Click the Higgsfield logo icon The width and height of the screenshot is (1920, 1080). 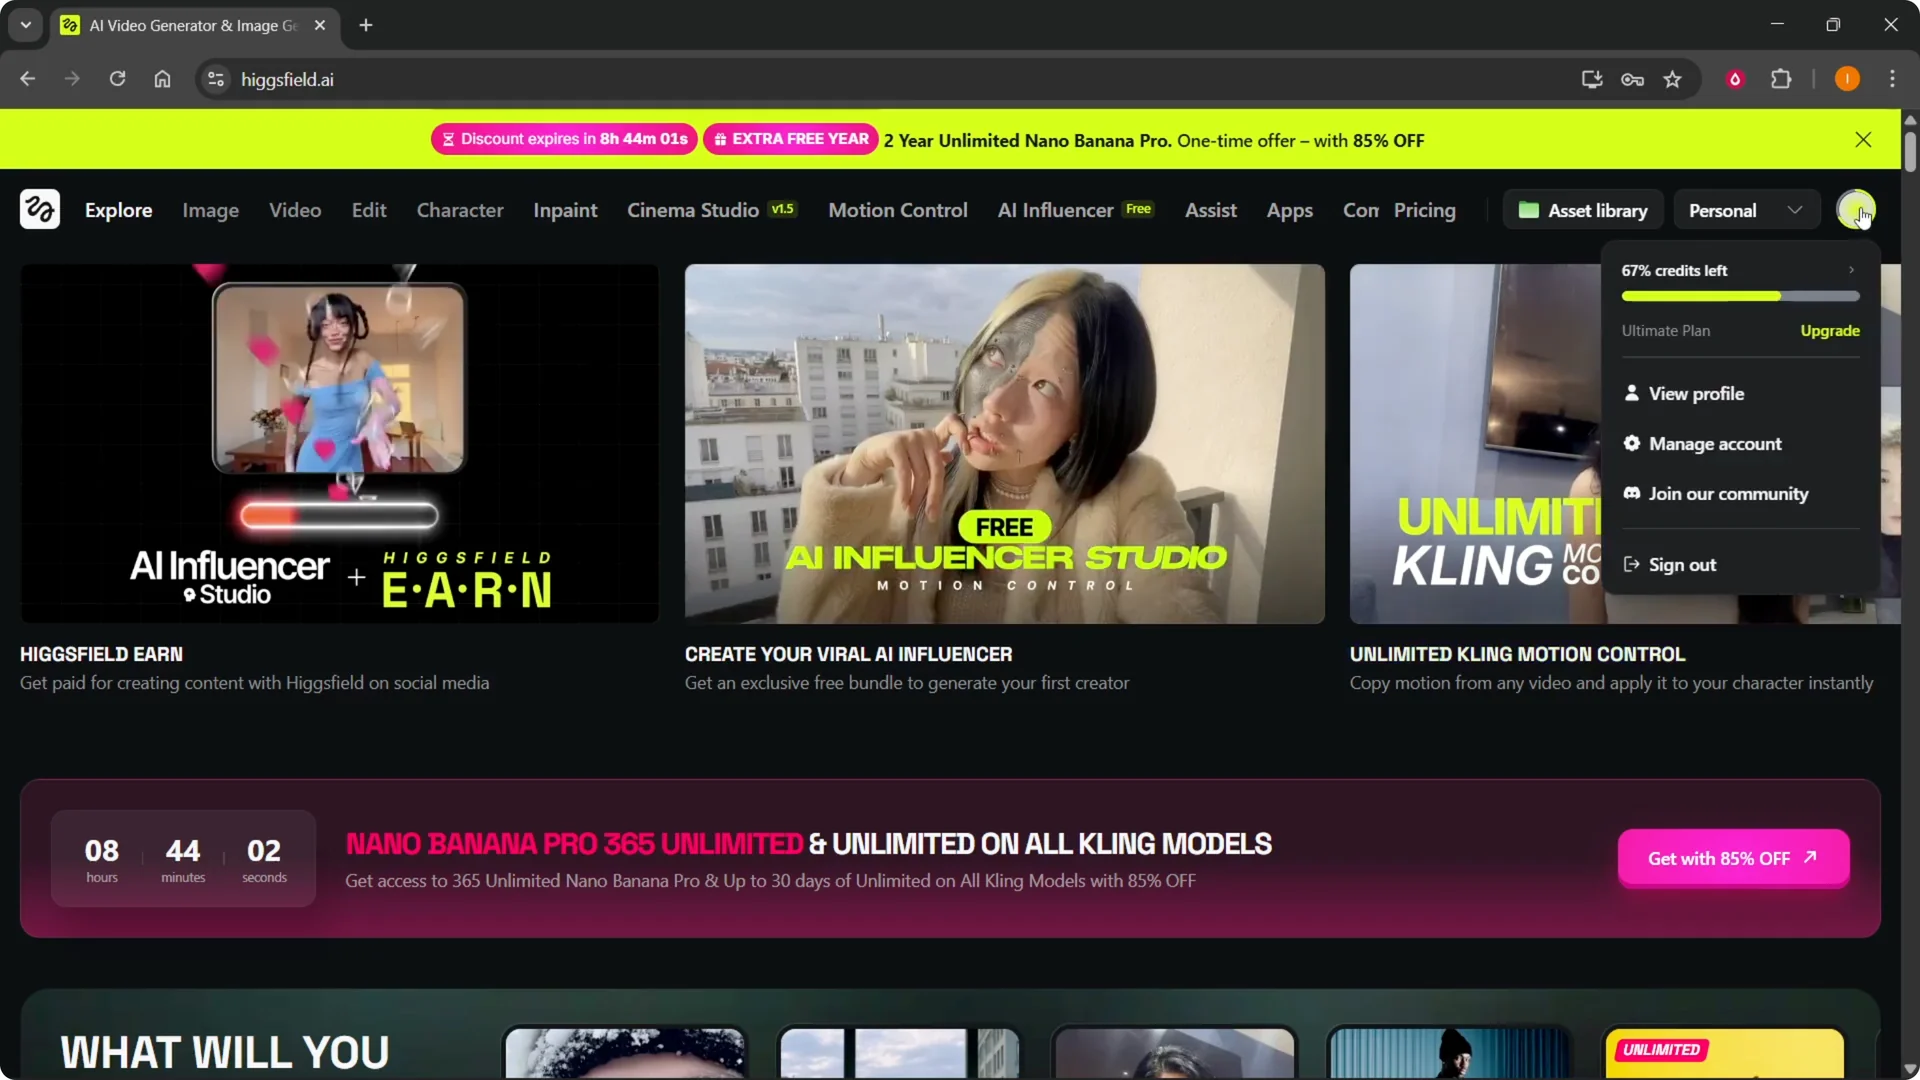[40, 210]
